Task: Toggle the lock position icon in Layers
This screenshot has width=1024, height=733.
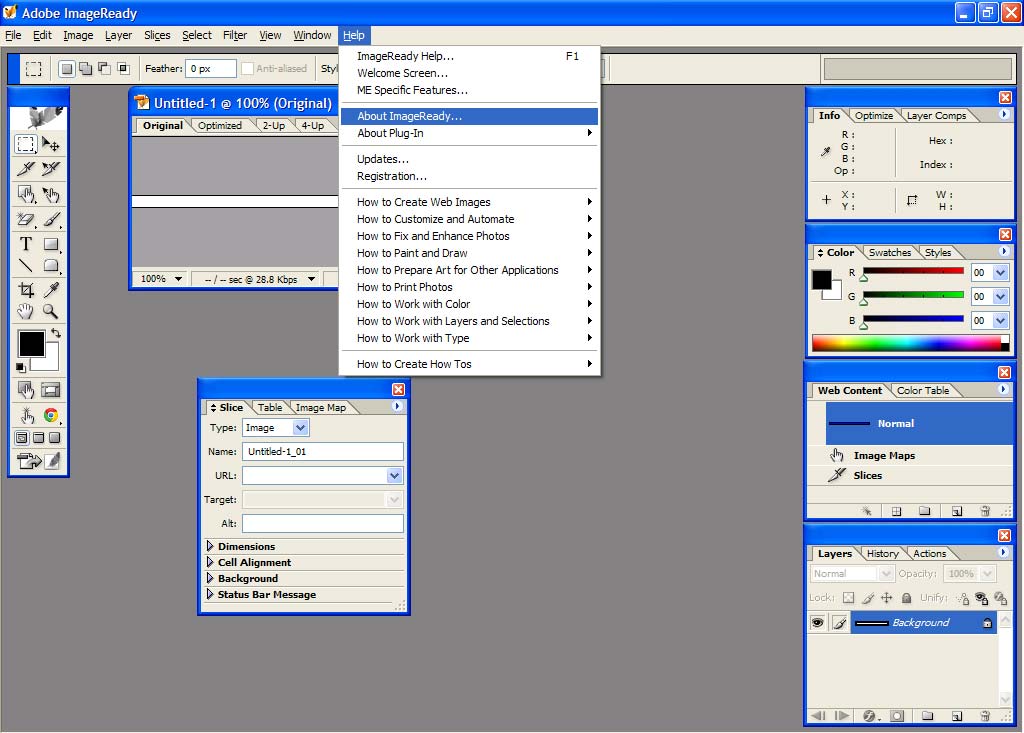Action: click(888, 598)
